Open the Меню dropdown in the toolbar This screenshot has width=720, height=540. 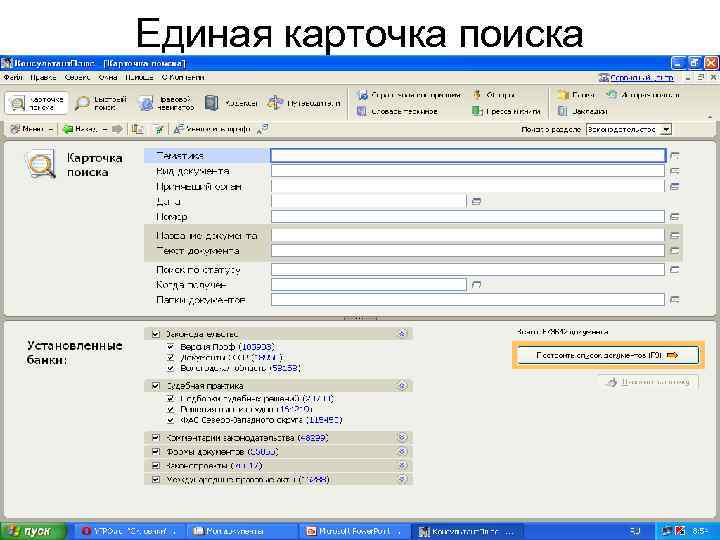pos(32,129)
